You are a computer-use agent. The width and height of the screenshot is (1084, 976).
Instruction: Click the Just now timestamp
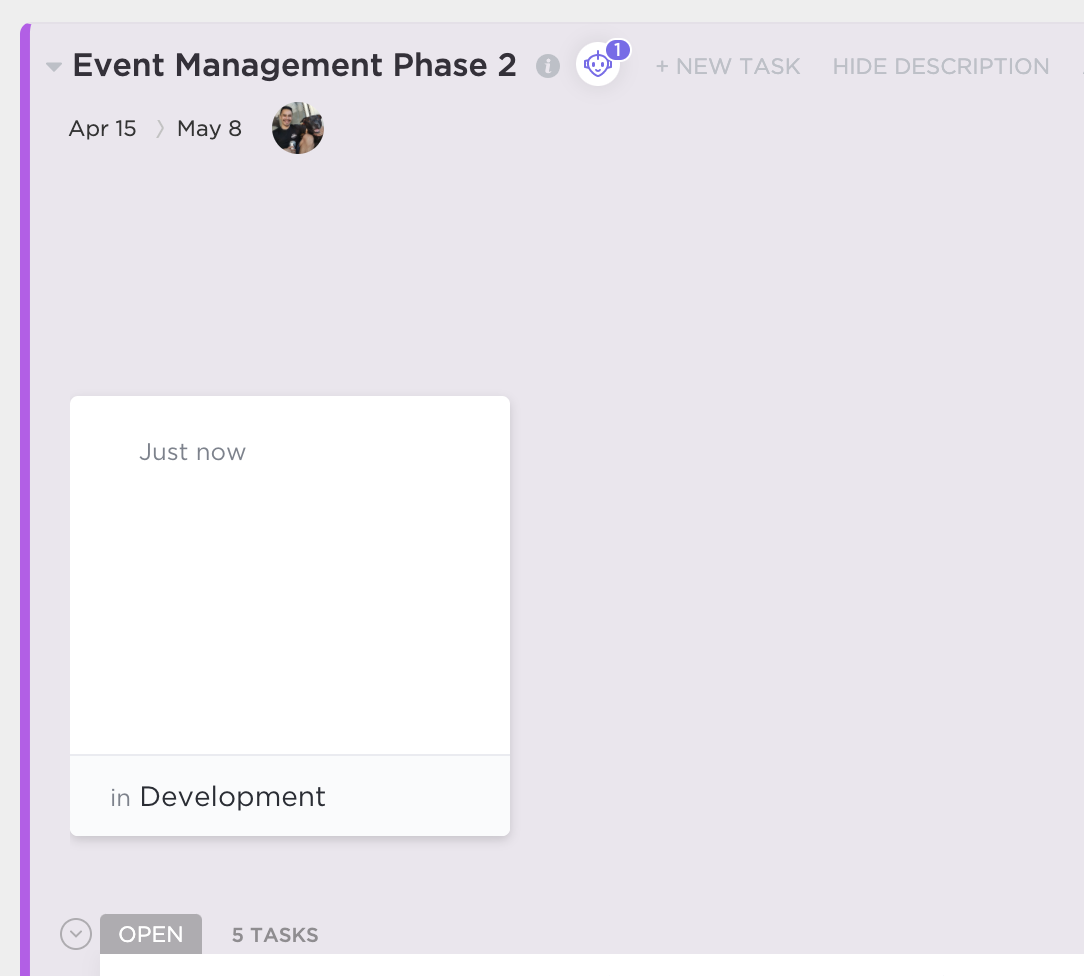click(x=192, y=452)
